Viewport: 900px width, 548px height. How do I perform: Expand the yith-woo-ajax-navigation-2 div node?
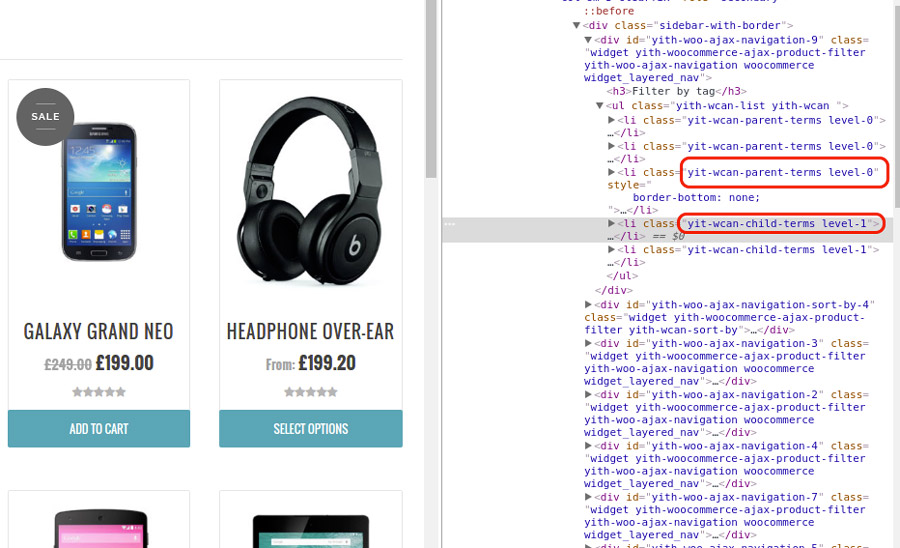[588, 394]
